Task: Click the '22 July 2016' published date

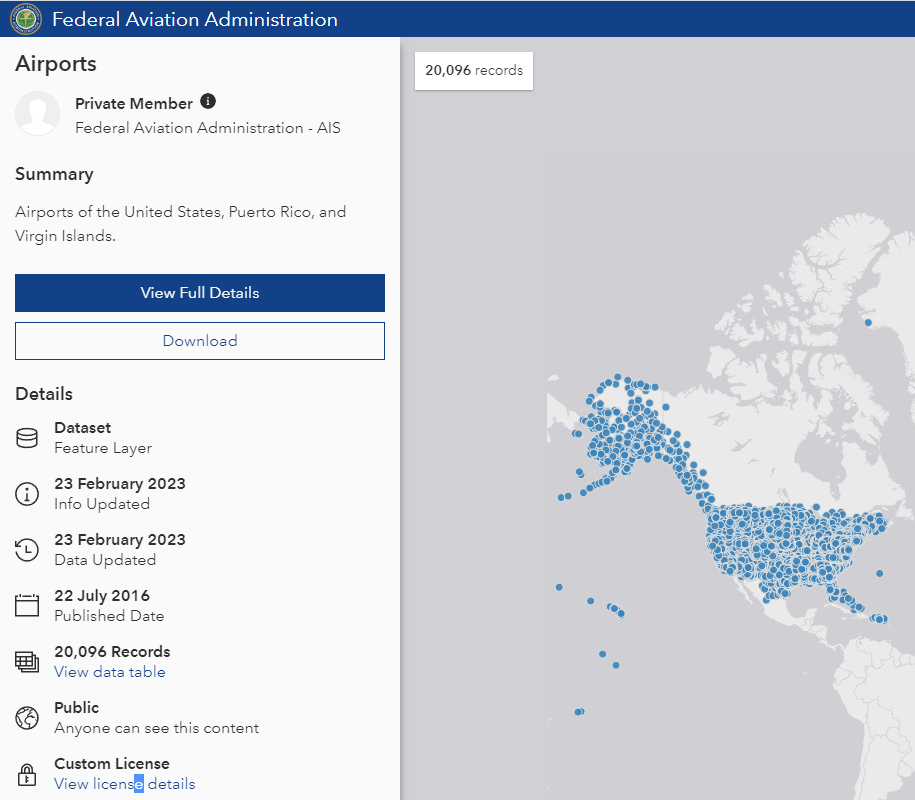Action: pyautogui.click(x=102, y=596)
